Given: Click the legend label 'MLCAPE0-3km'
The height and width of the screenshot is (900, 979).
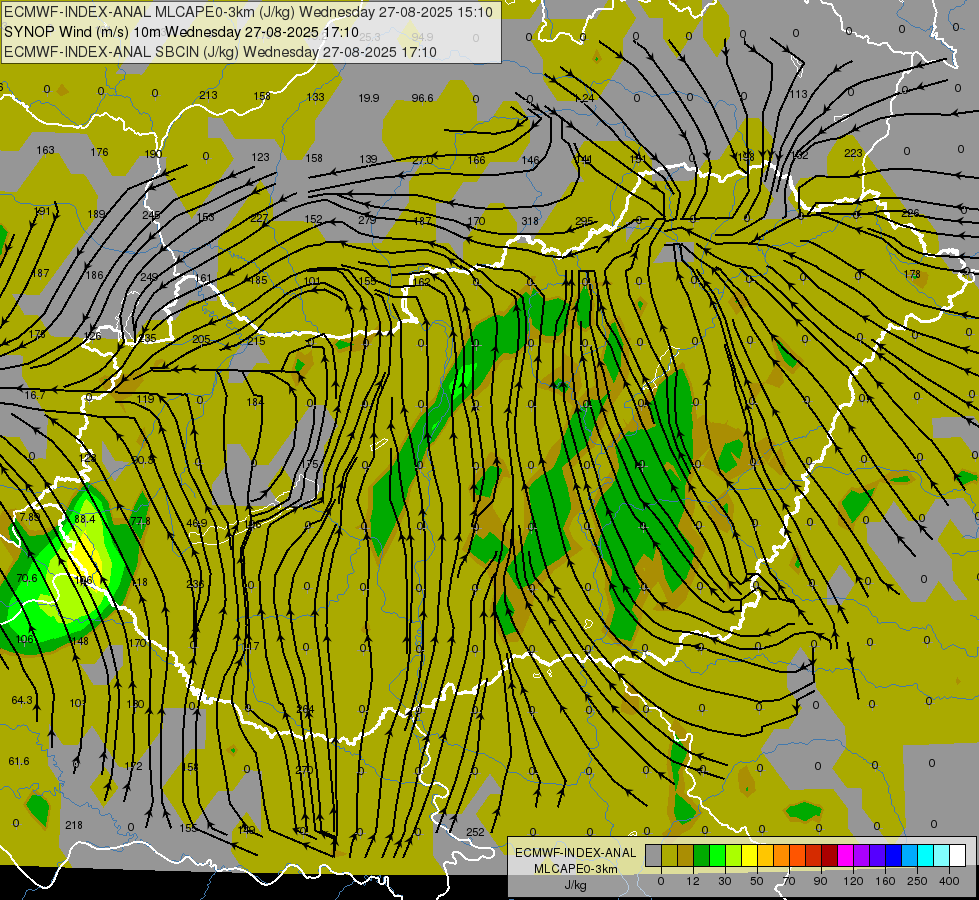Looking at the screenshot, I should coord(575,869).
